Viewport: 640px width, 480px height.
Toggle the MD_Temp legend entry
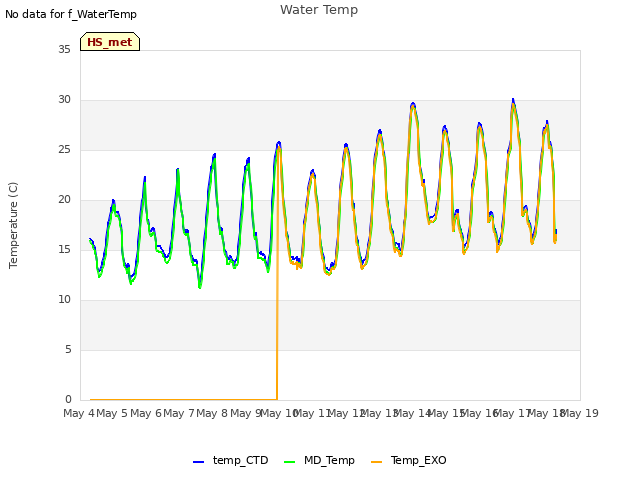pos(319,460)
